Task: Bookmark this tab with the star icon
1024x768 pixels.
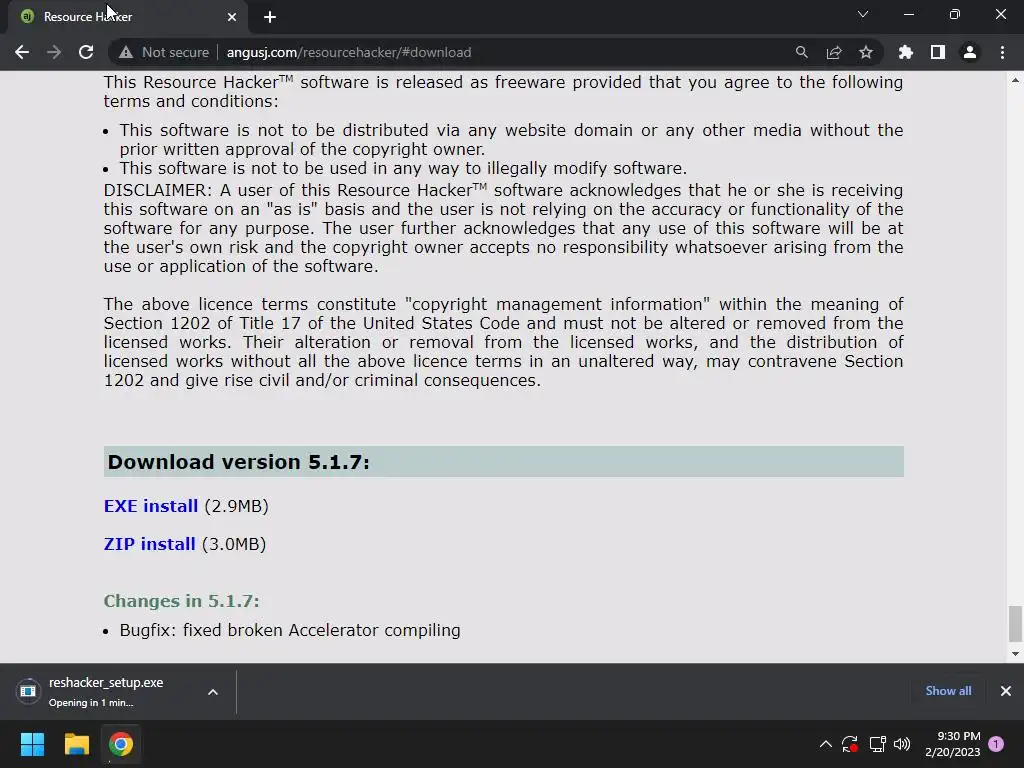Action: (866, 52)
